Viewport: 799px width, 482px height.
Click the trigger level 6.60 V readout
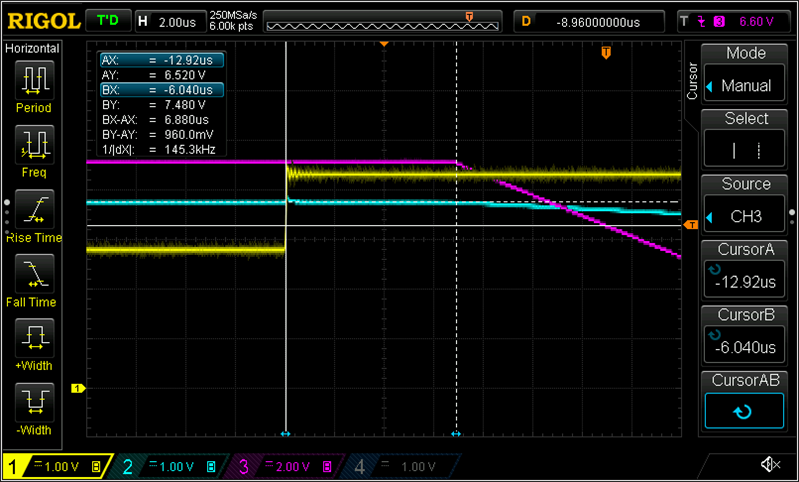tap(756, 21)
